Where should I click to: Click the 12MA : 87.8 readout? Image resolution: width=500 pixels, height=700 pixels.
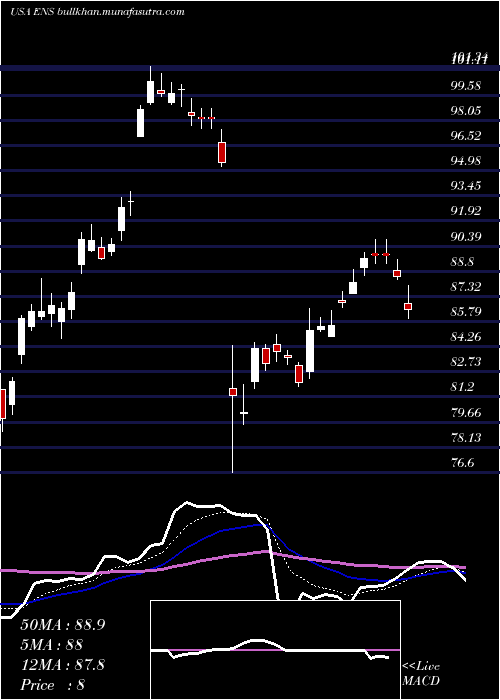63,665
